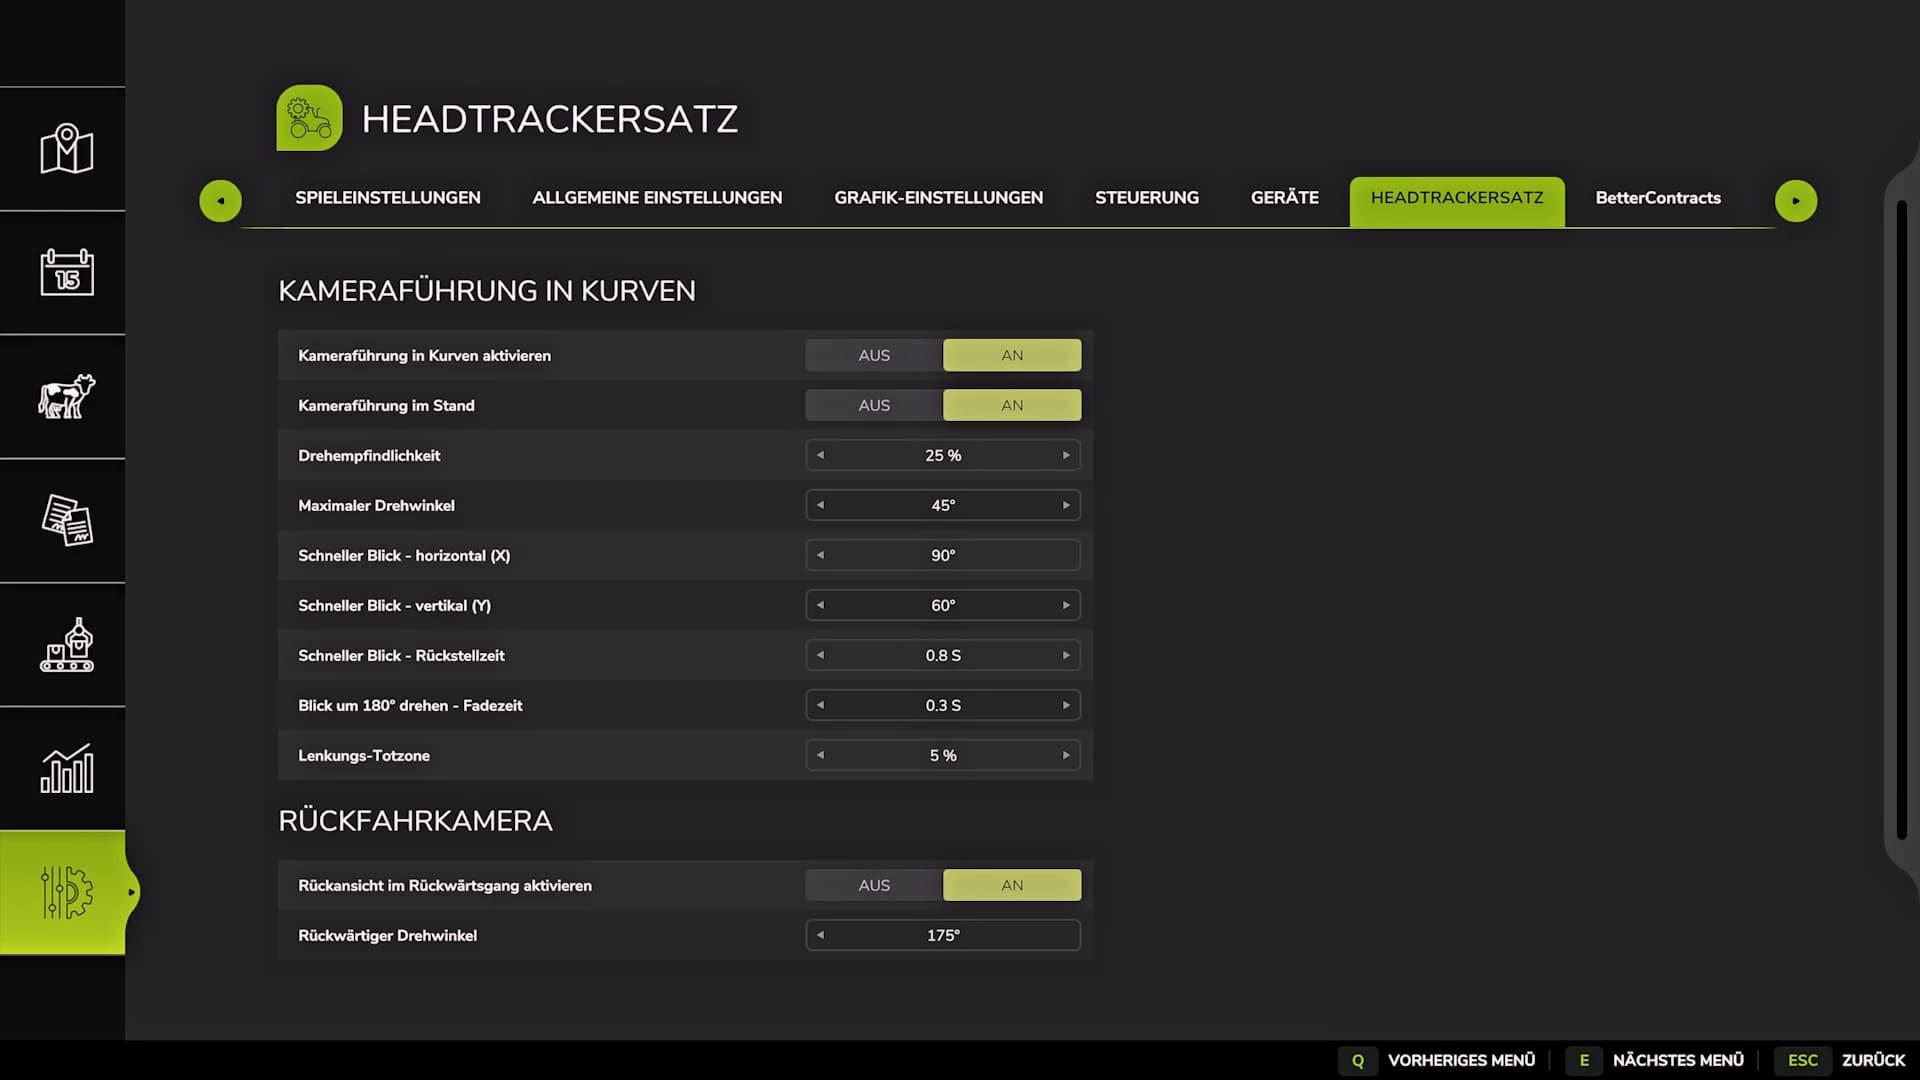Increase Maximaler Drehwinkel with right arrow
Viewport: 1920px width, 1080px height.
point(1066,505)
